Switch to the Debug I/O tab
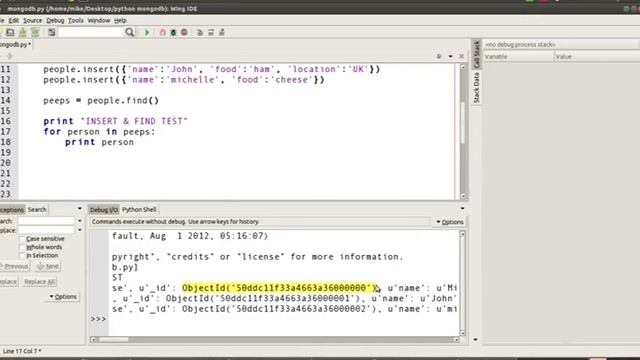640x360 pixels. click(x=104, y=210)
